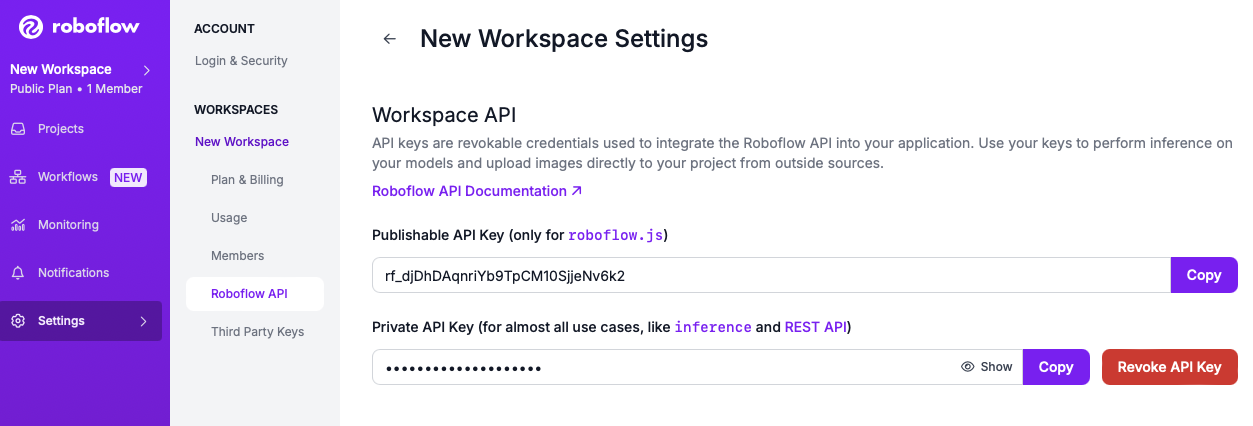The width and height of the screenshot is (1253, 426).
Task: Open Third Party Keys page
Action: [257, 332]
